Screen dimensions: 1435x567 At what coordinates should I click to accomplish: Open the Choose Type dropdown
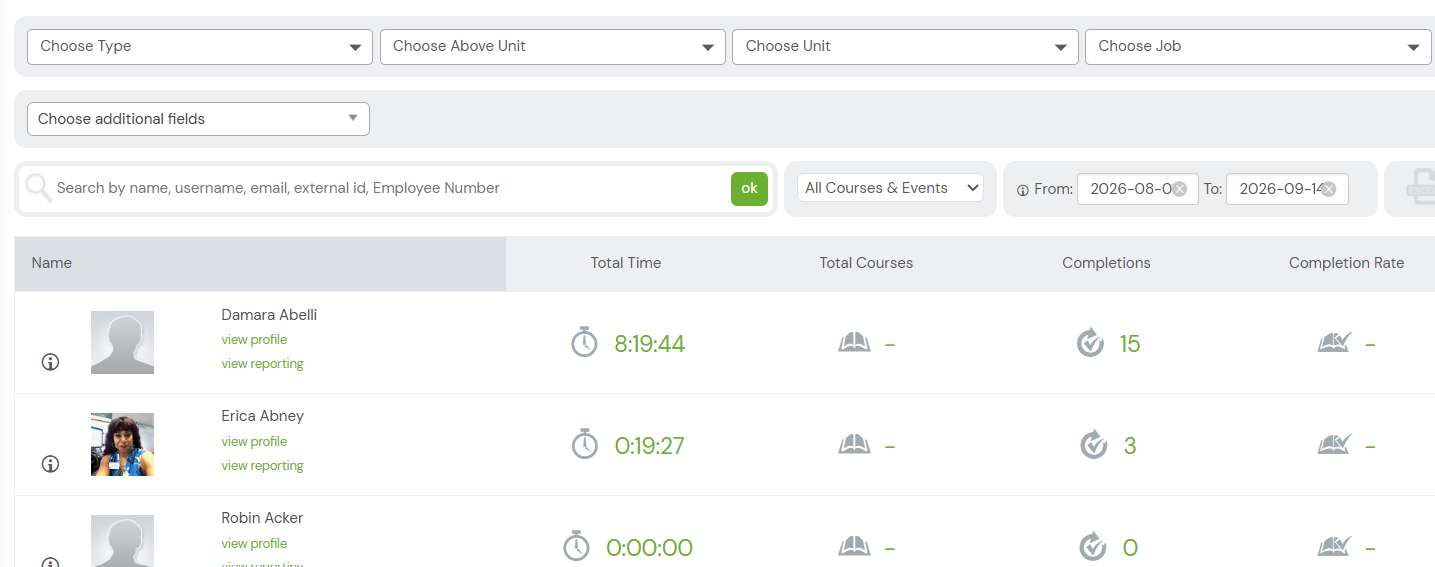click(x=200, y=46)
